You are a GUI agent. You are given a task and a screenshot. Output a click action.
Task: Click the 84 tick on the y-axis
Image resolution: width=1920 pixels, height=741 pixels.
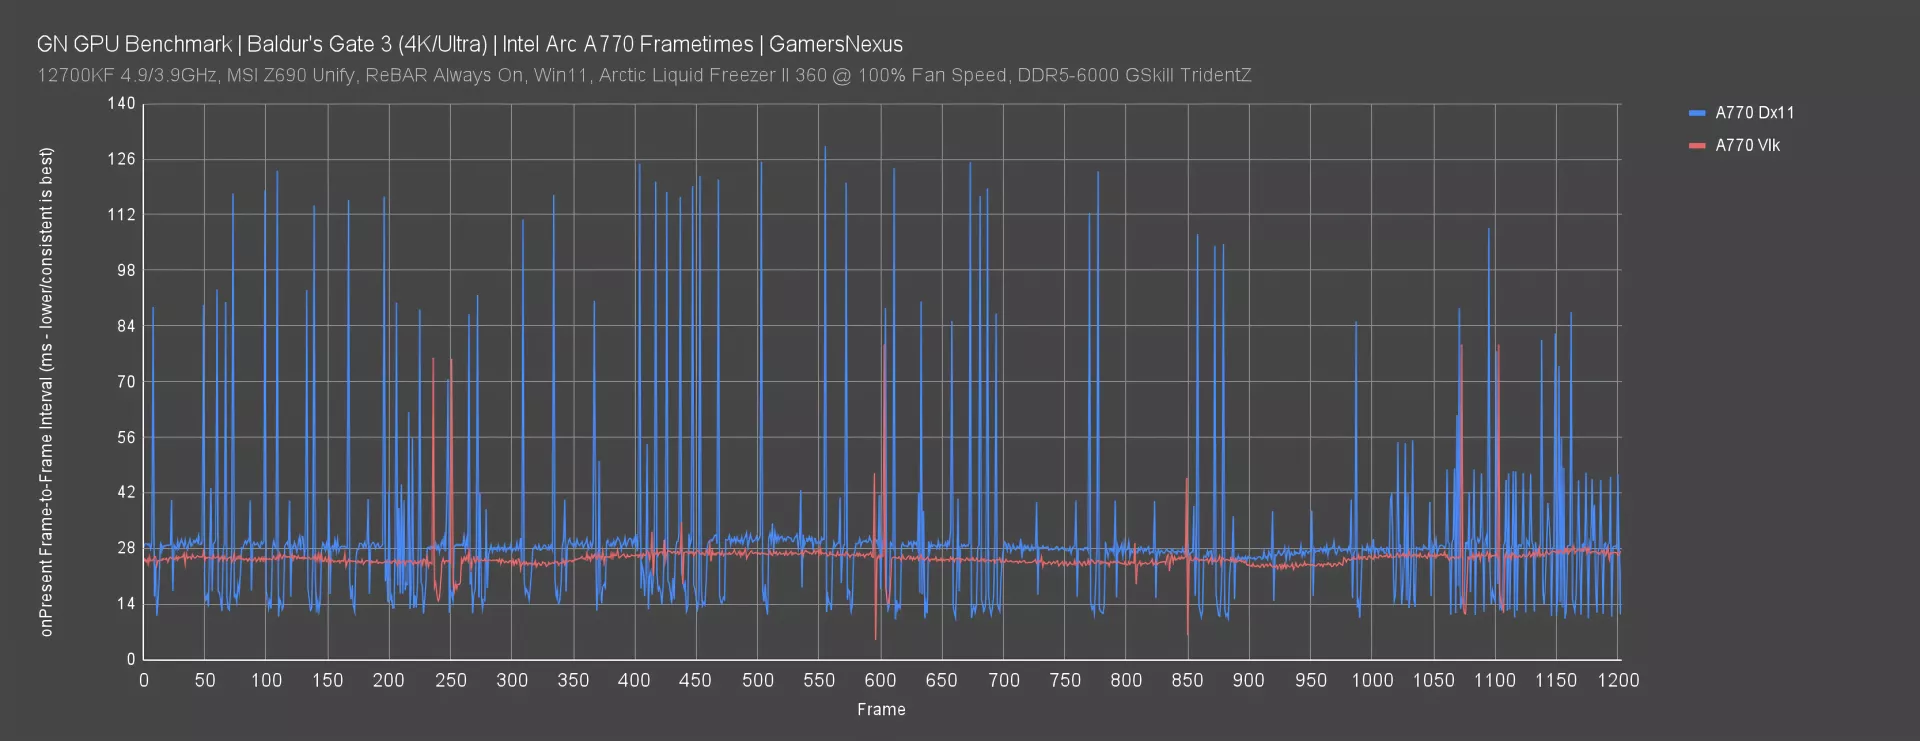(125, 326)
